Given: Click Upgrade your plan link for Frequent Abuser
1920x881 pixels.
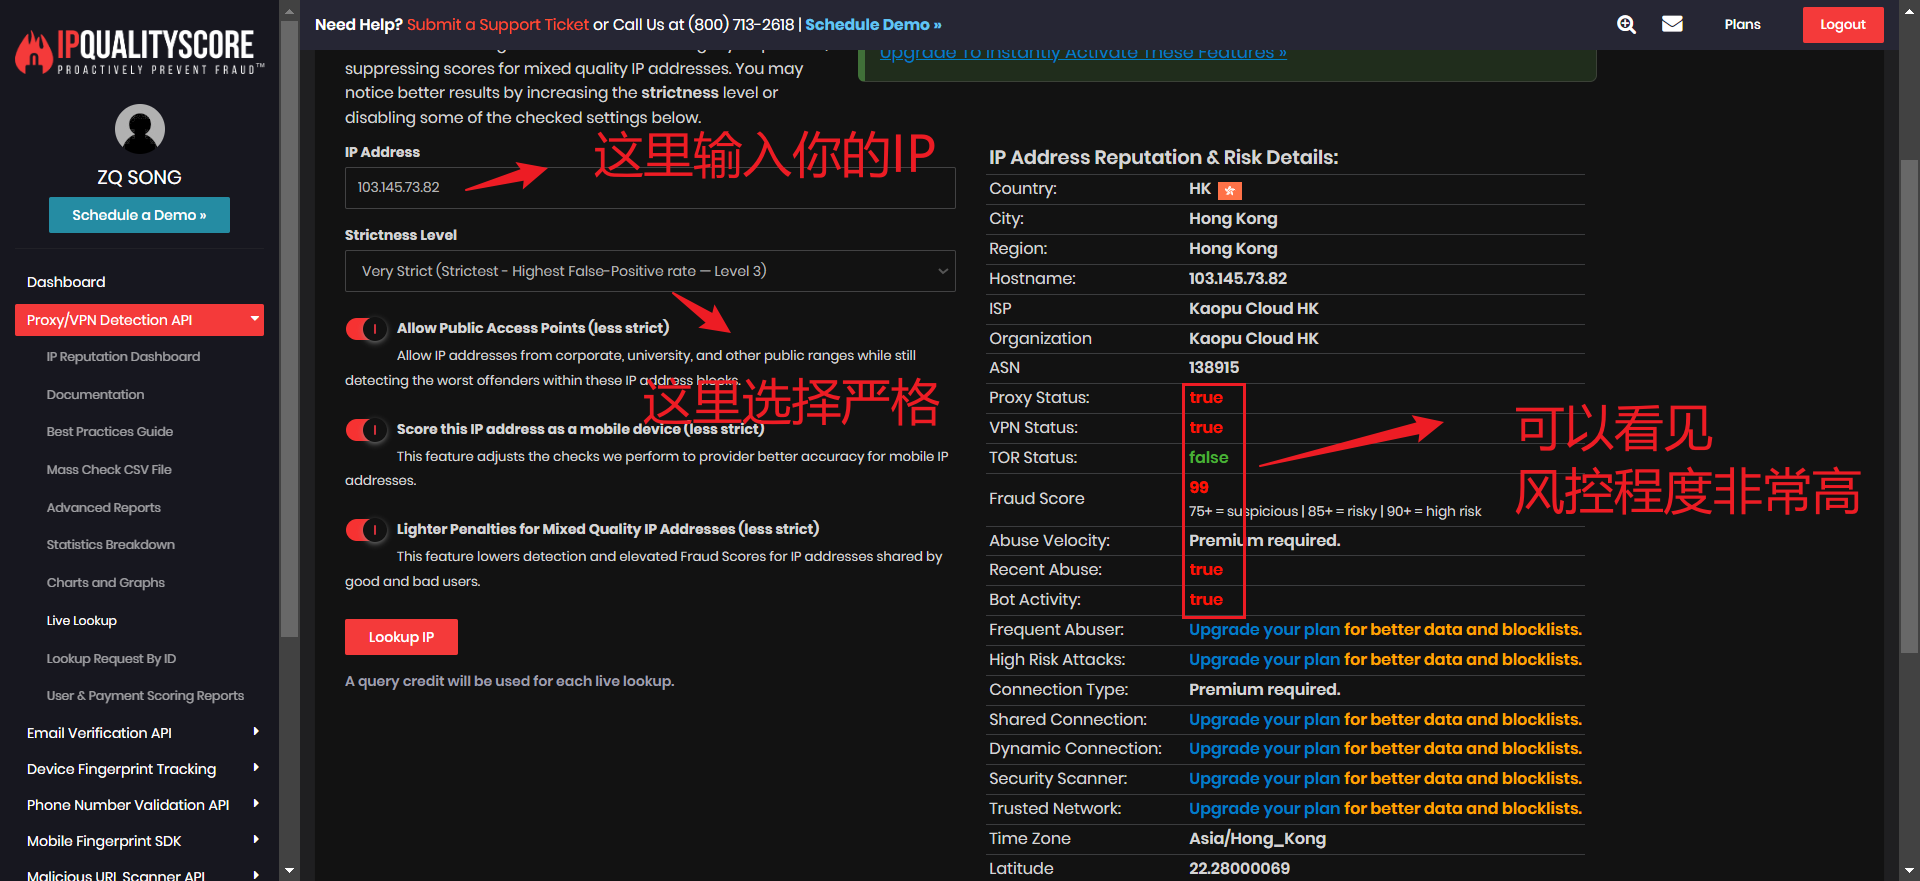Looking at the screenshot, I should click(x=1264, y=630).
